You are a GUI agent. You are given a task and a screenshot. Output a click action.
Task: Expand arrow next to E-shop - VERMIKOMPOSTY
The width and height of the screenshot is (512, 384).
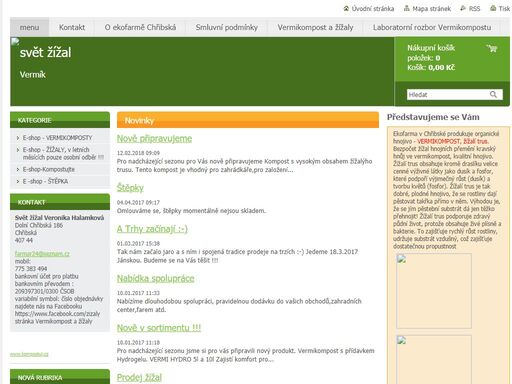pyautogui.click(x=18, y=138)
